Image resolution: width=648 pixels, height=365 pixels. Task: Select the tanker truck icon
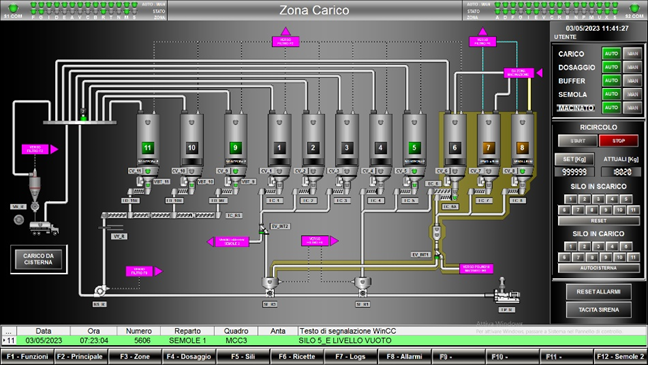pyautogui.click(x=44, y=228)
